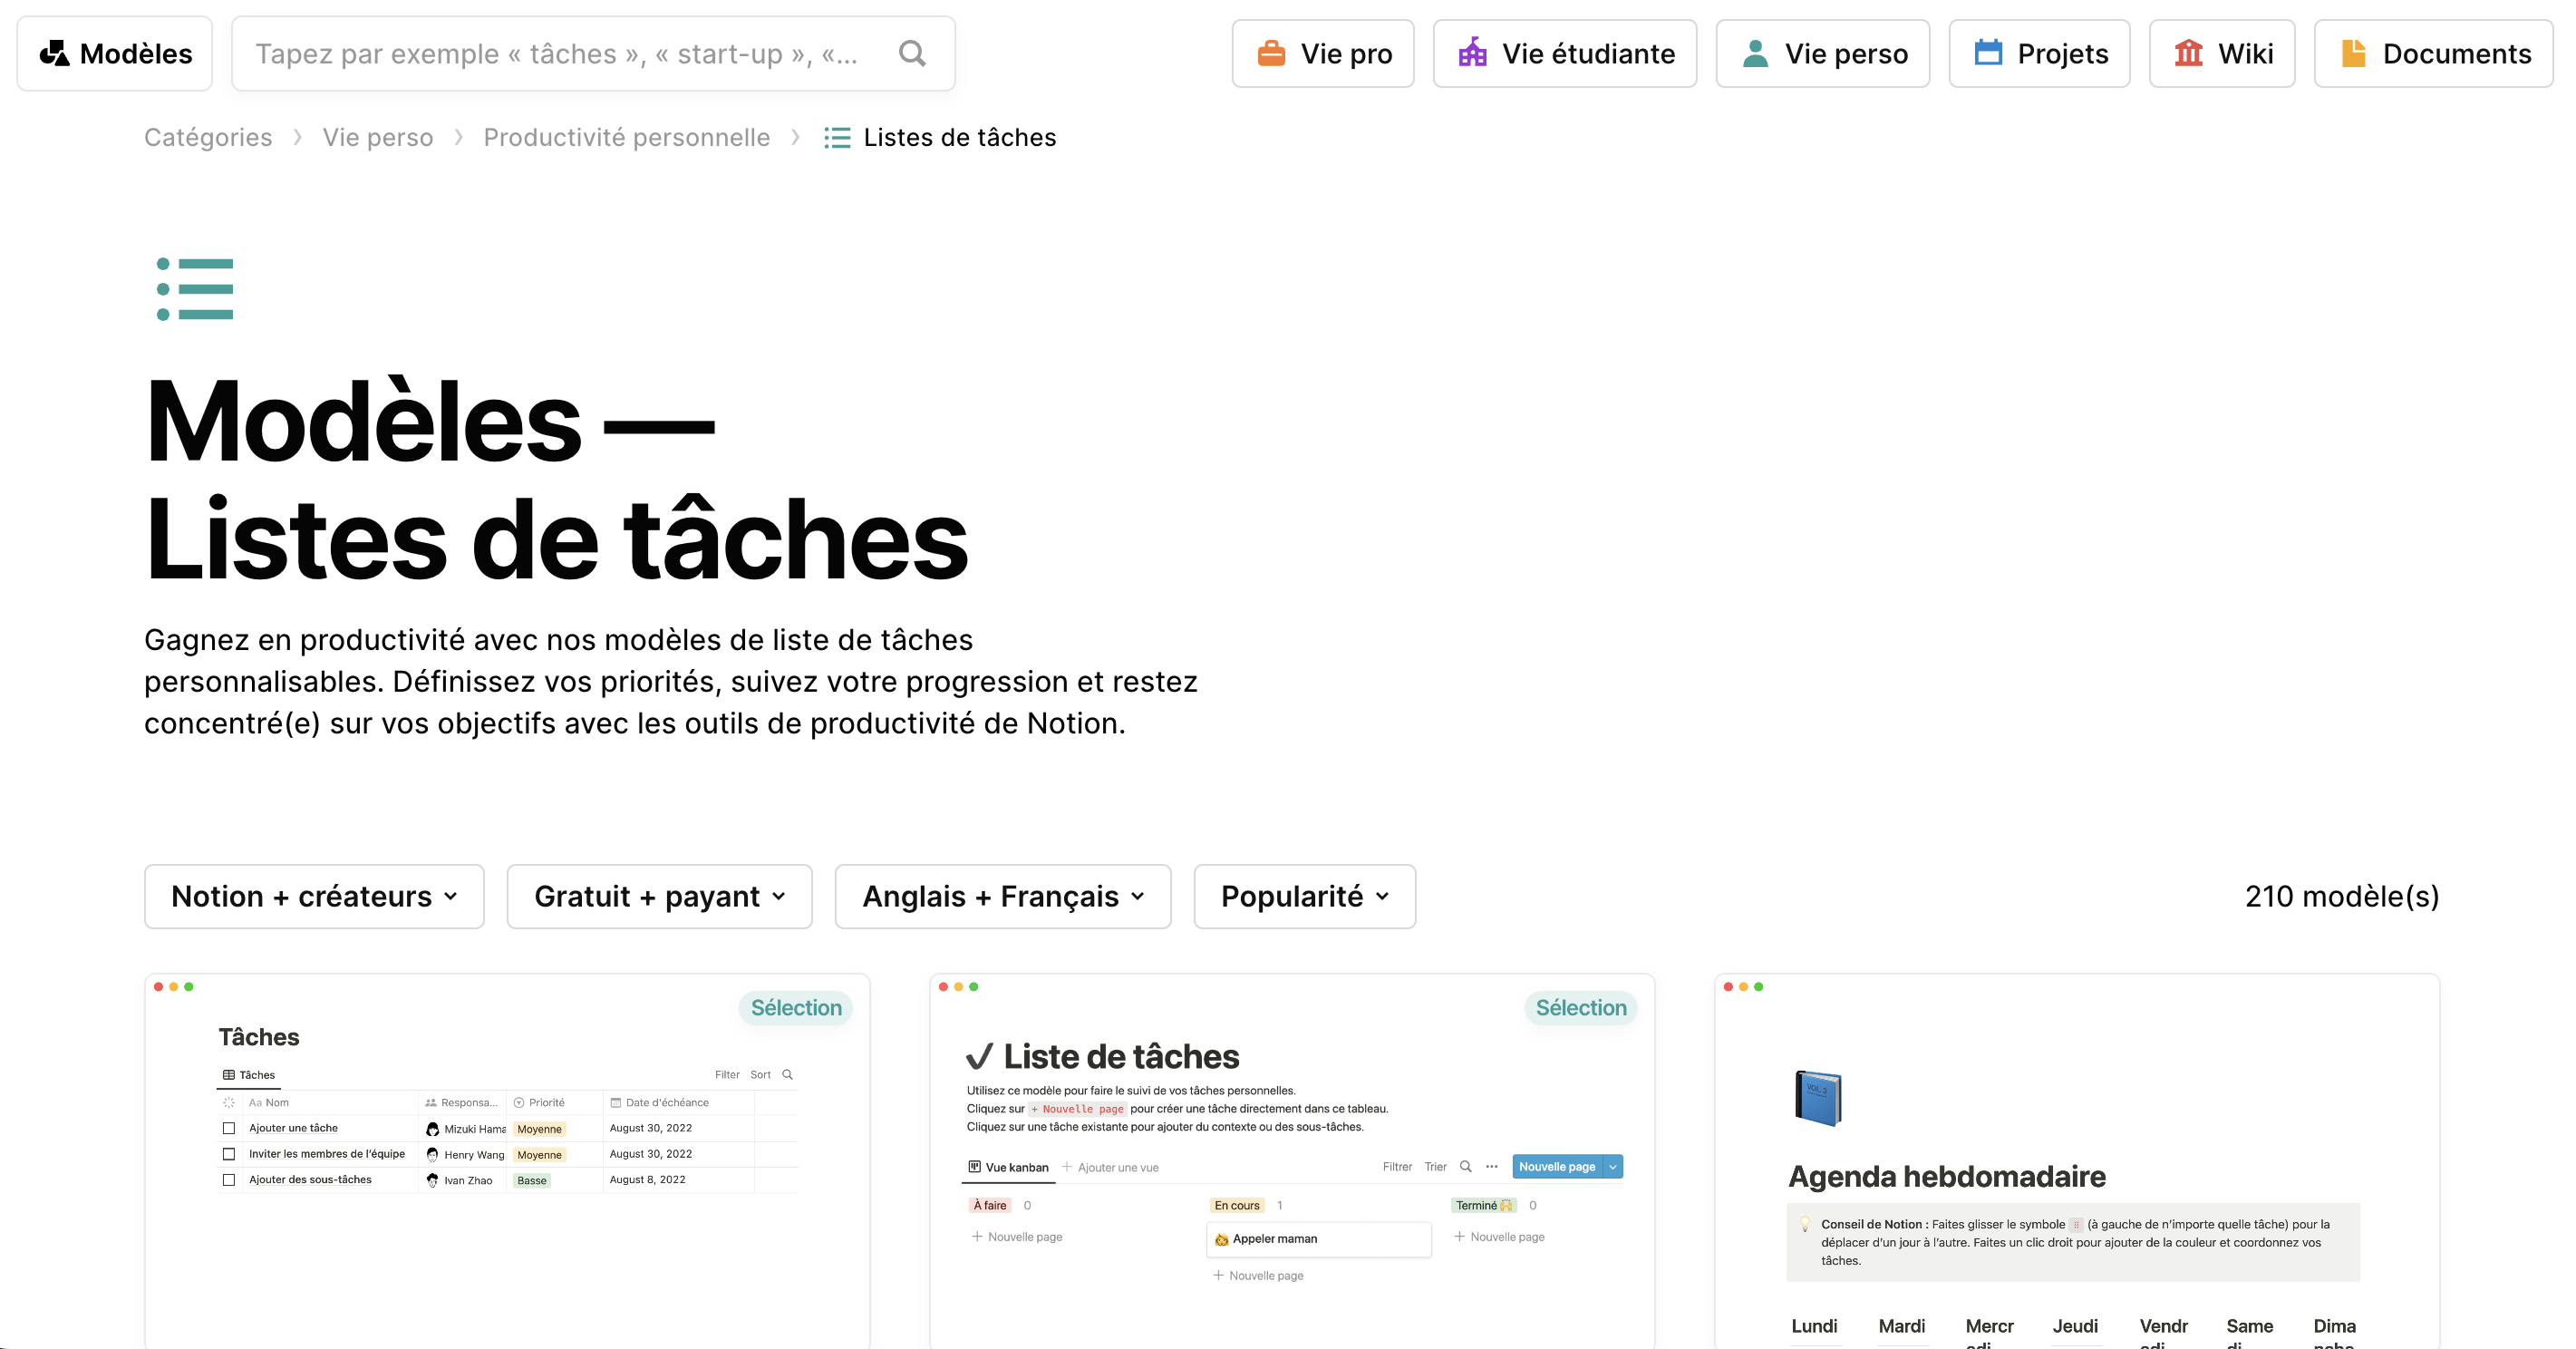Open the Vie pro category
Image resolution: width=2576 pixels, height=1349 pixels.
click(x=1323, y=53)
